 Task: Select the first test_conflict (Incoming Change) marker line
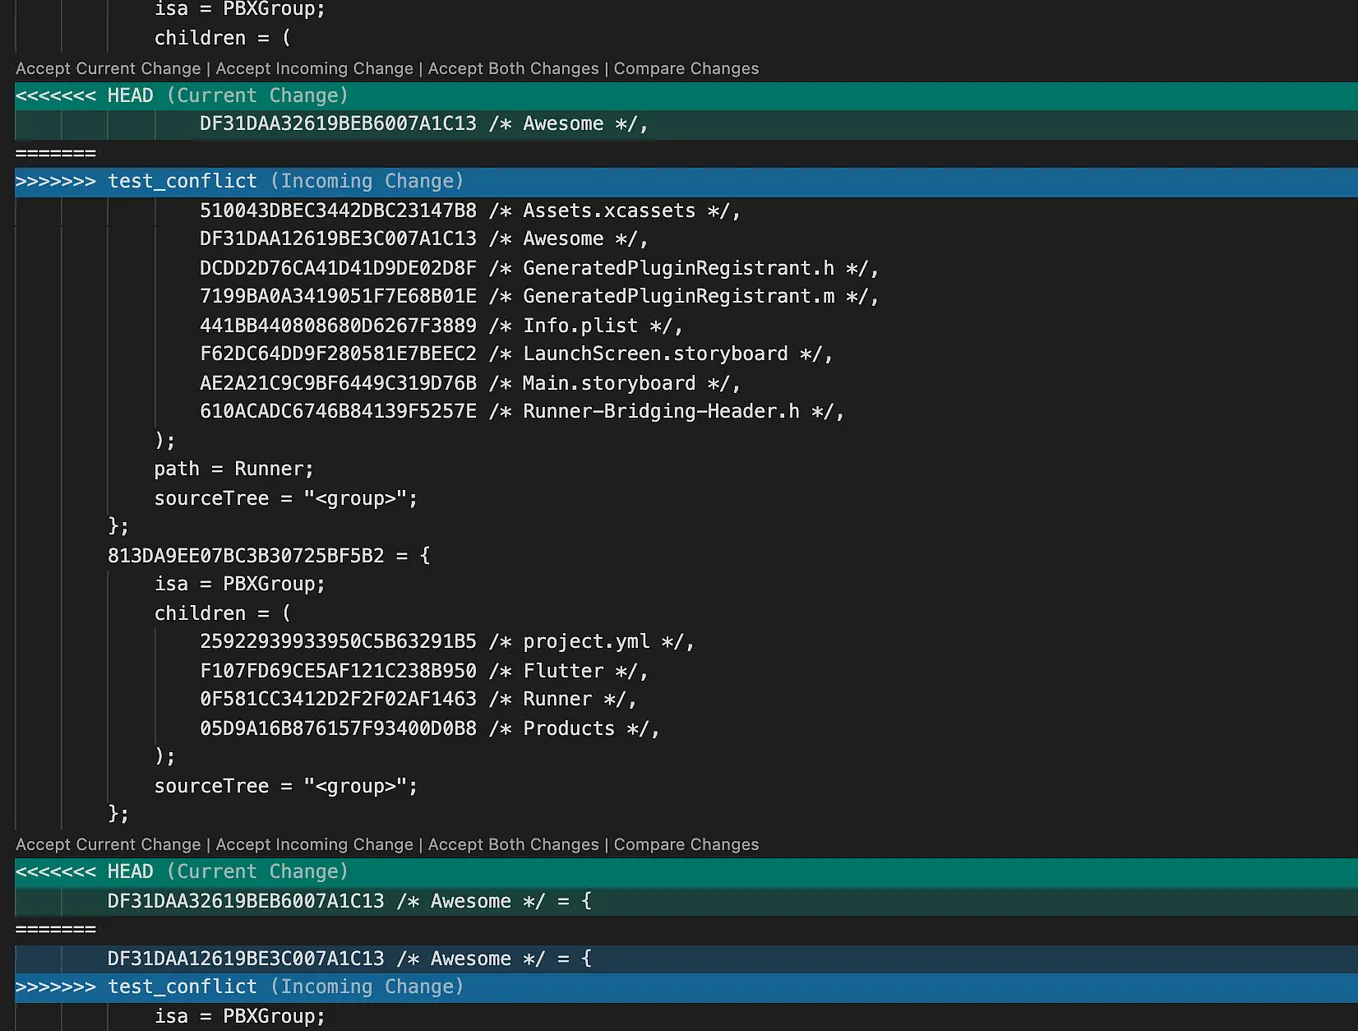click(x=240, y=181)
